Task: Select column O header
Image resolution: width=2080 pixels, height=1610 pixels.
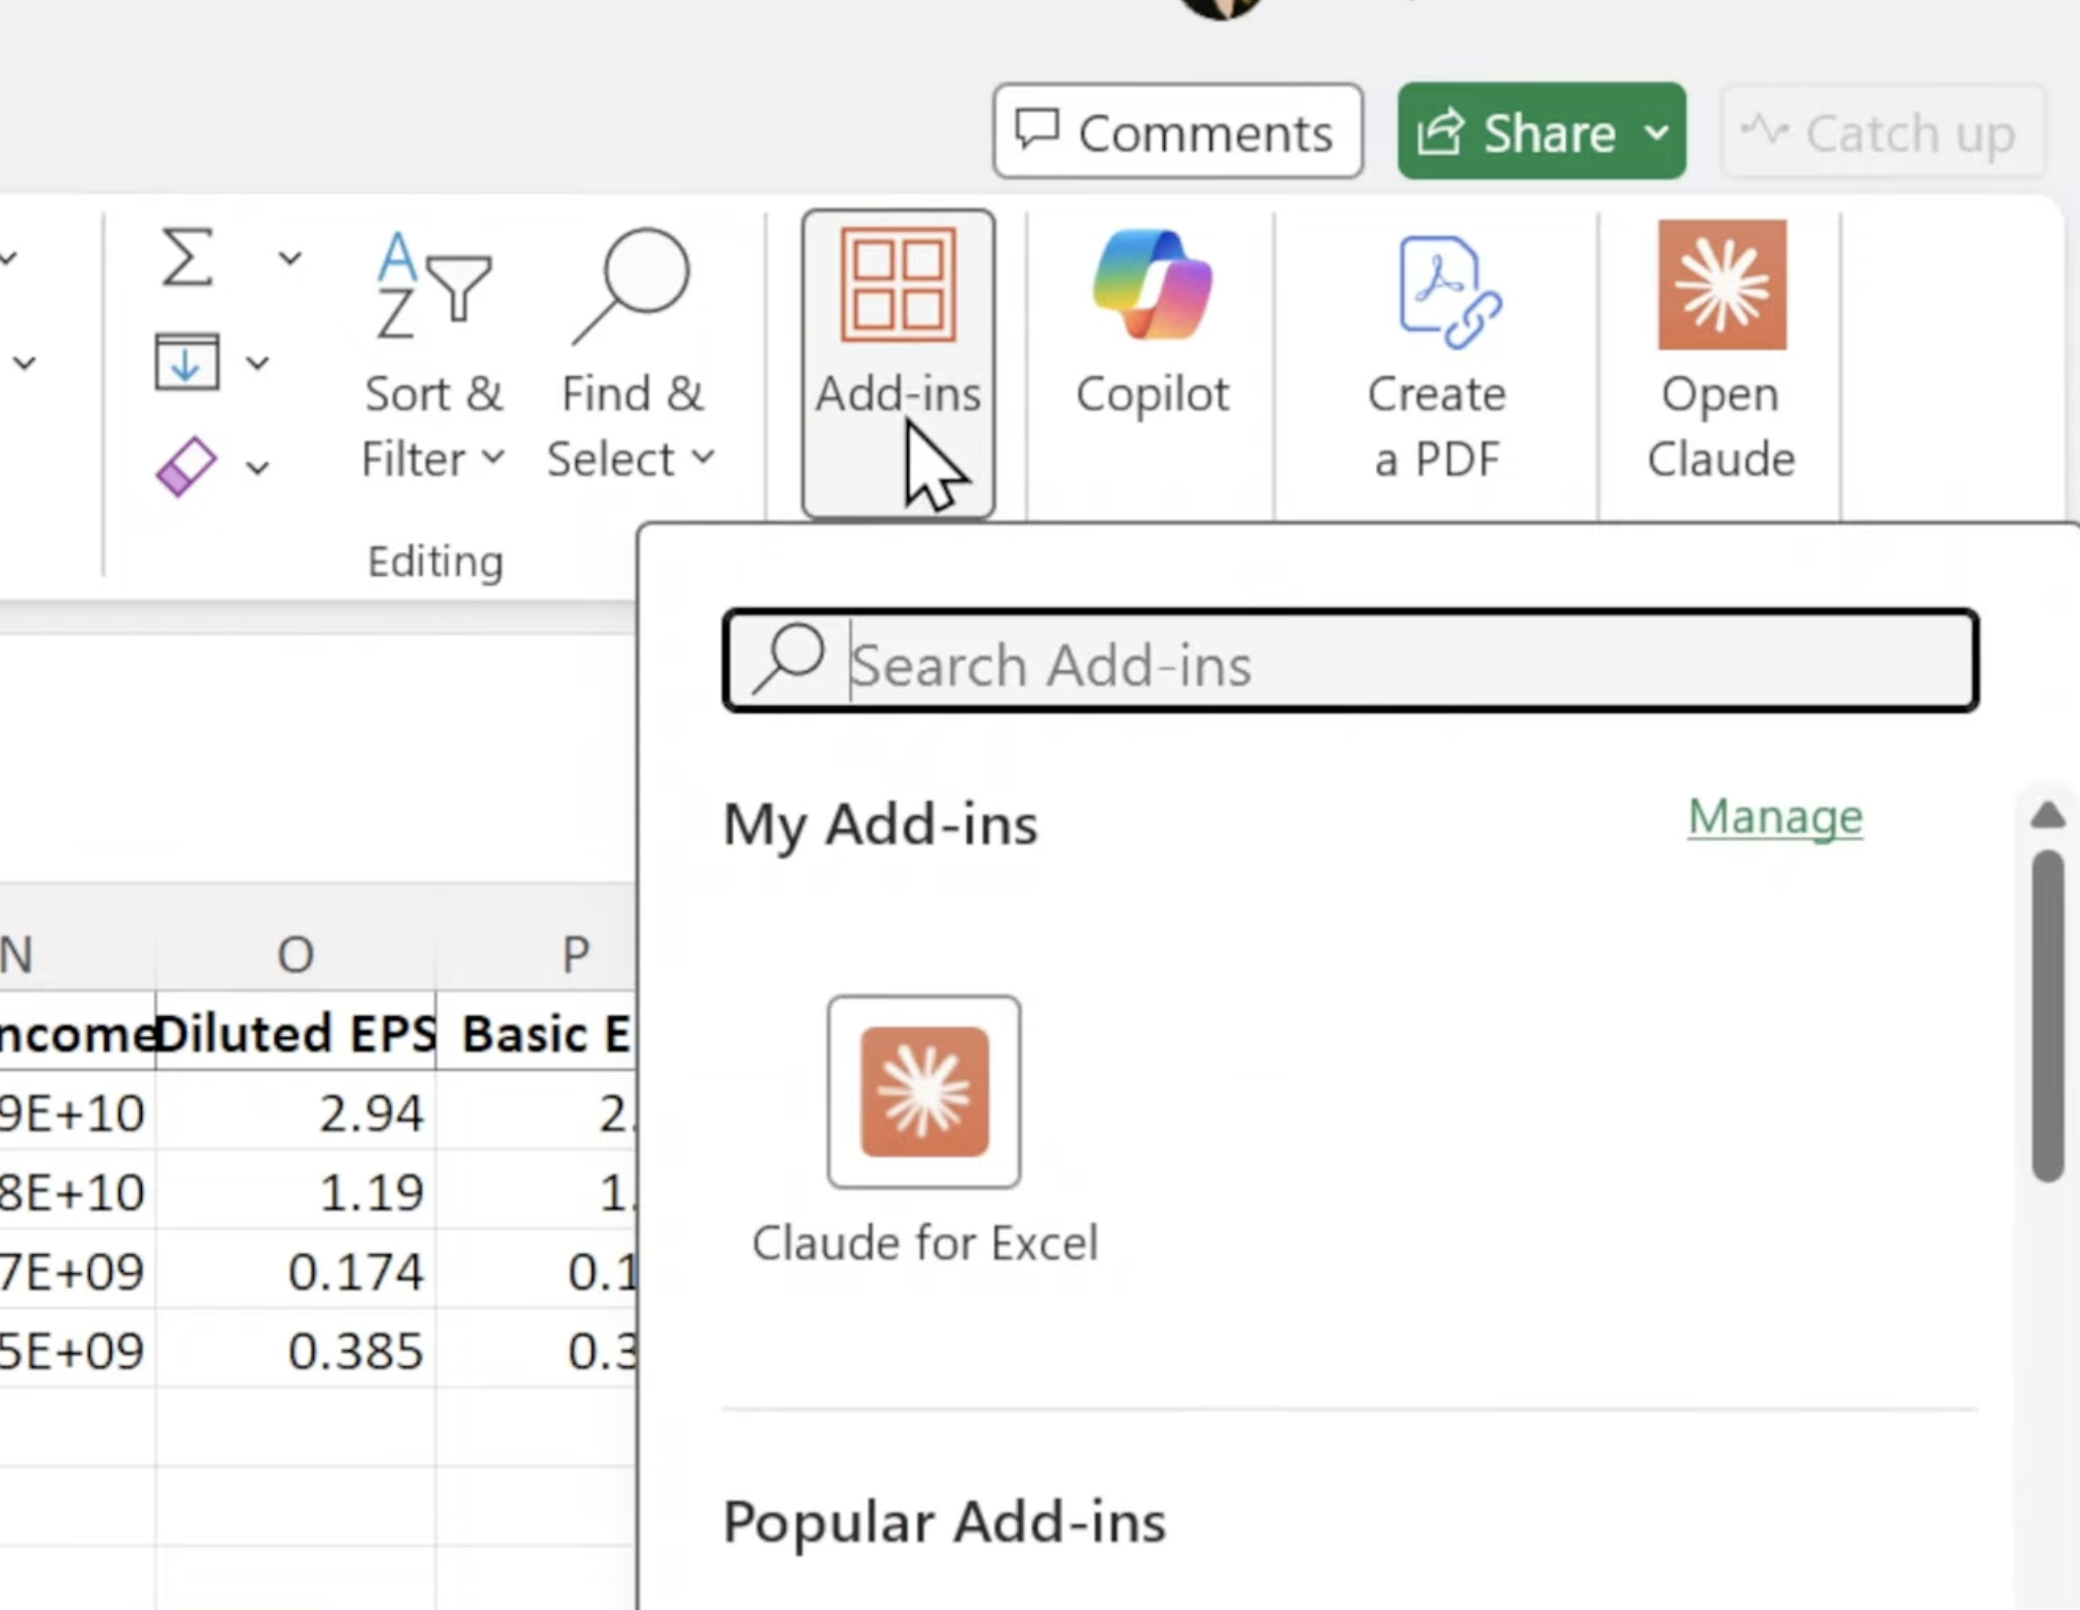Action: pyautogui.click(x=296, y=954)
